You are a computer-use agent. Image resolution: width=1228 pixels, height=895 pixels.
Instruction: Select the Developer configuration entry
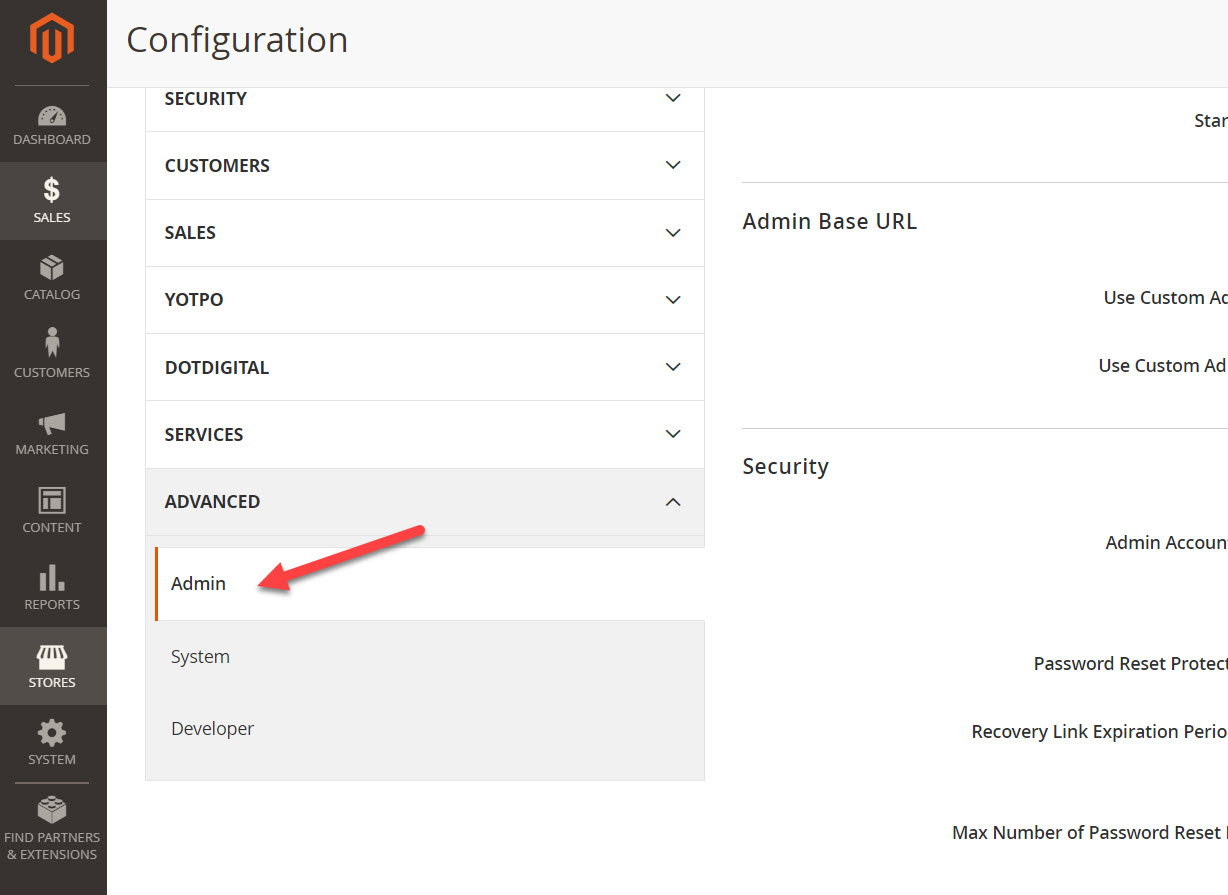[x=212, y=728]
